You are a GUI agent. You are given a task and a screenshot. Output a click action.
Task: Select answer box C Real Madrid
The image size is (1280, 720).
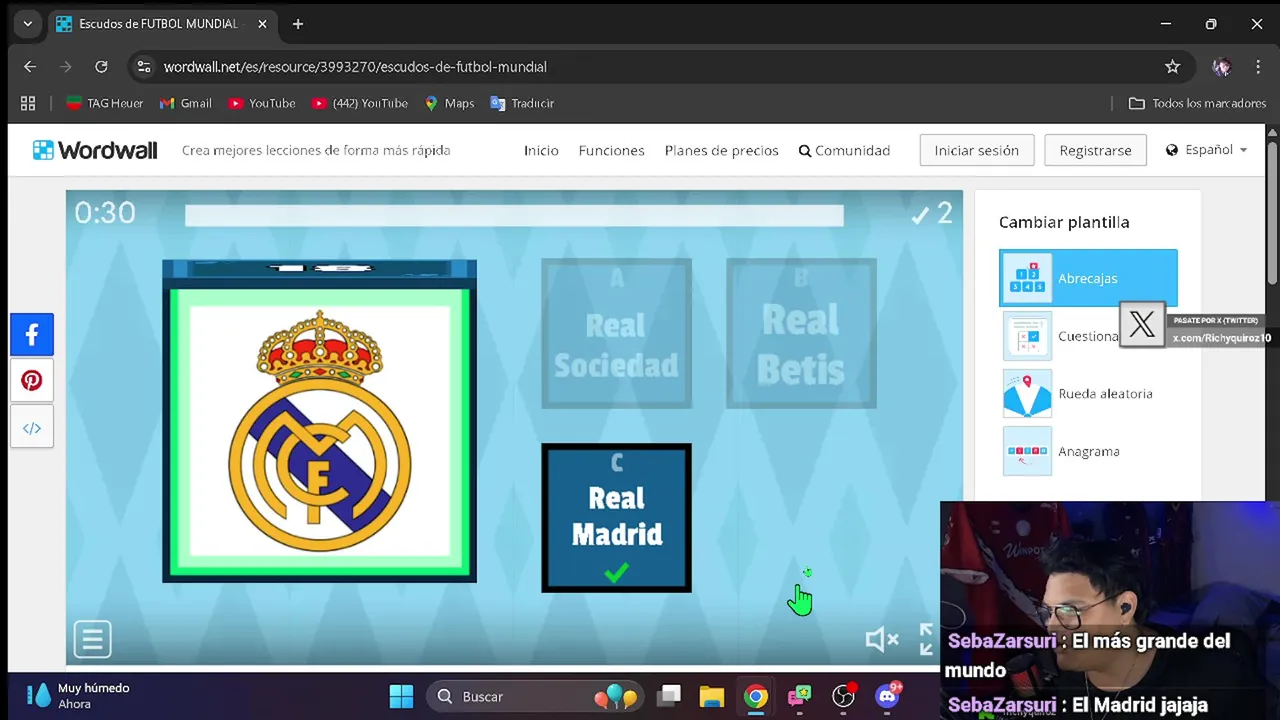click(x=616, y=518)
